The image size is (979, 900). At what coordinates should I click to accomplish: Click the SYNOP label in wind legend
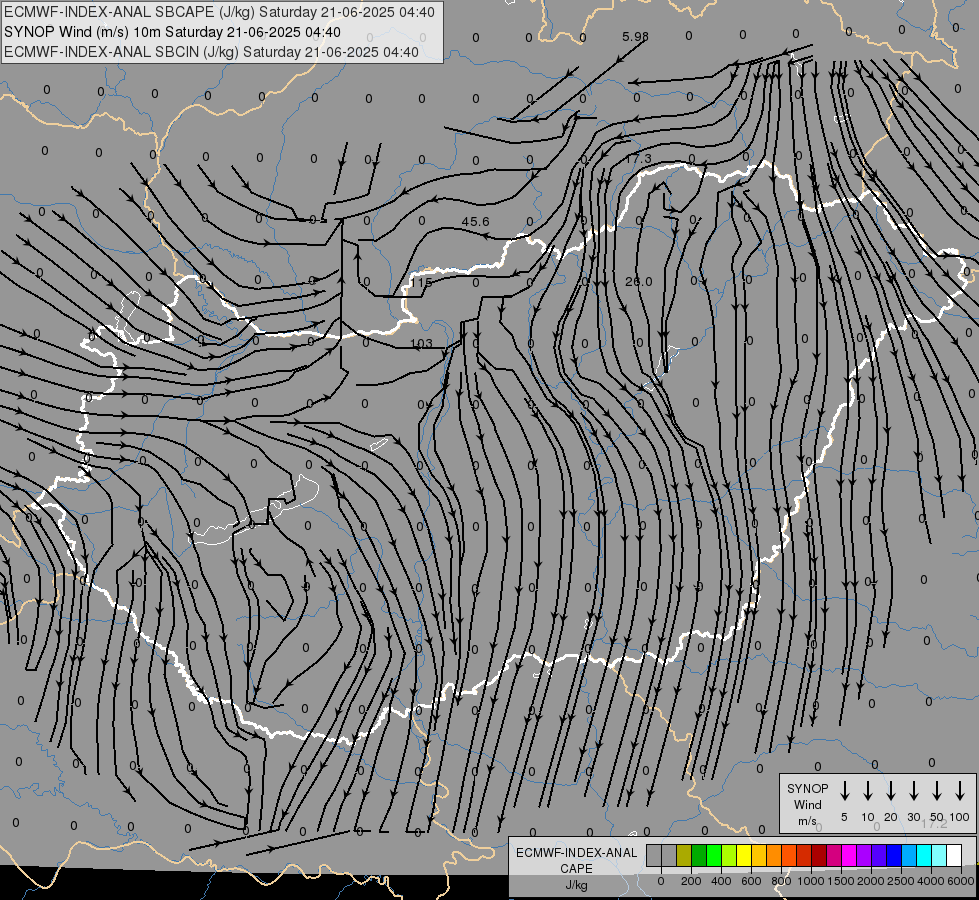[807, 789]
